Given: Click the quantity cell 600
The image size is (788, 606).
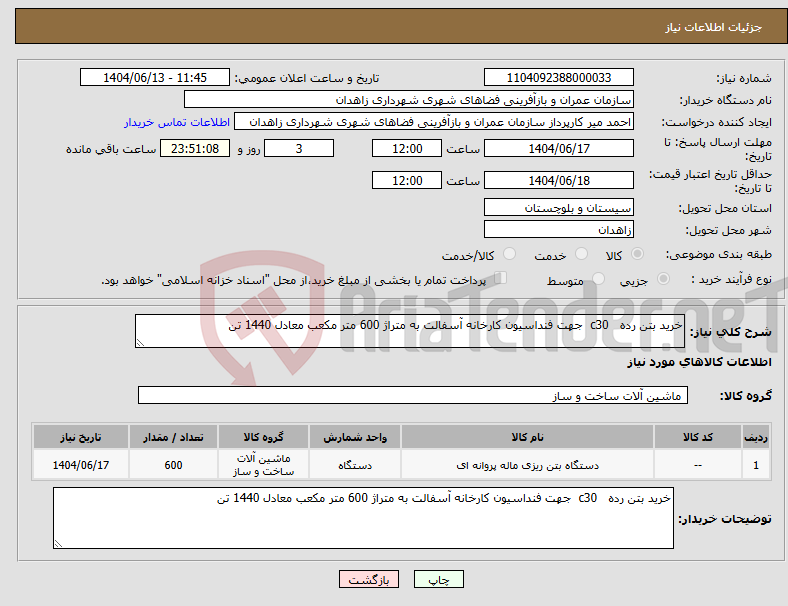Looking at the screenshot, I should [173, 465].
